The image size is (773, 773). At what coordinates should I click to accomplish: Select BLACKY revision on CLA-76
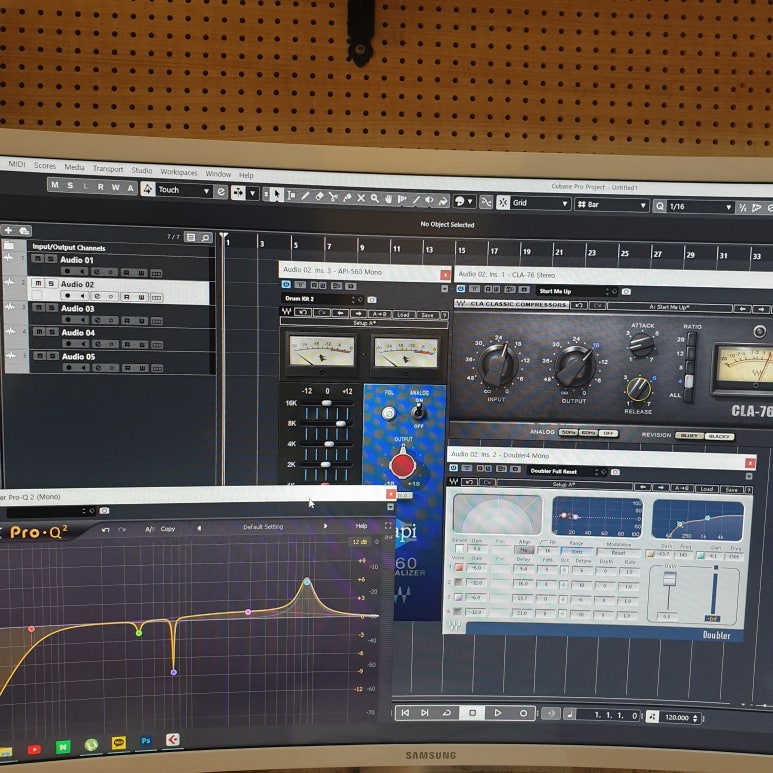(720, 436)
